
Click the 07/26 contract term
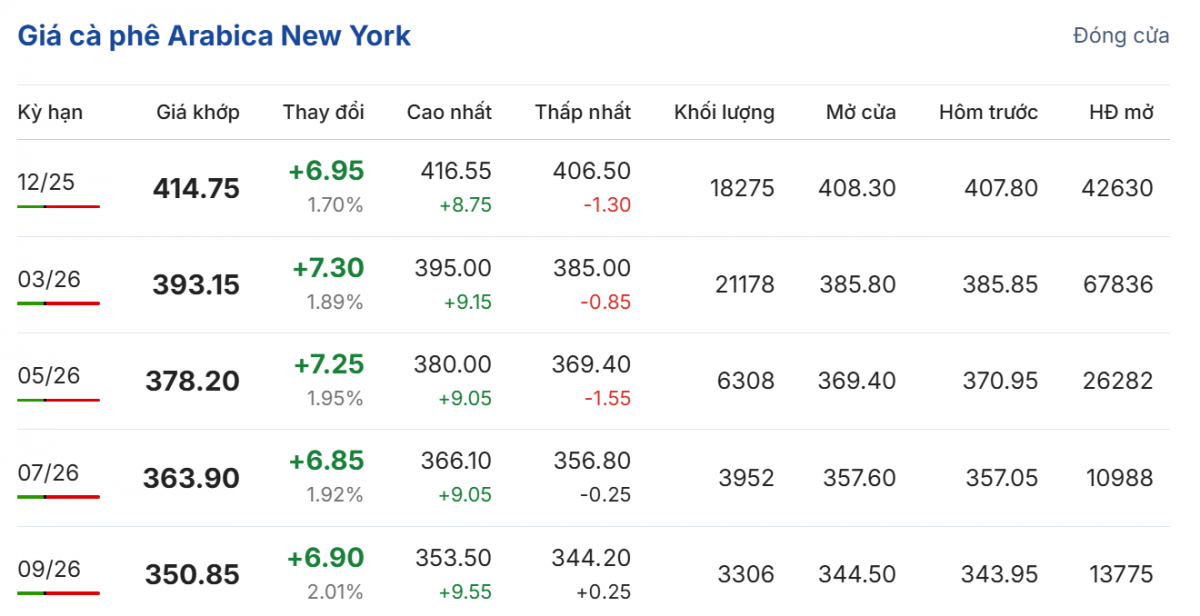click(x=49, y=472)
